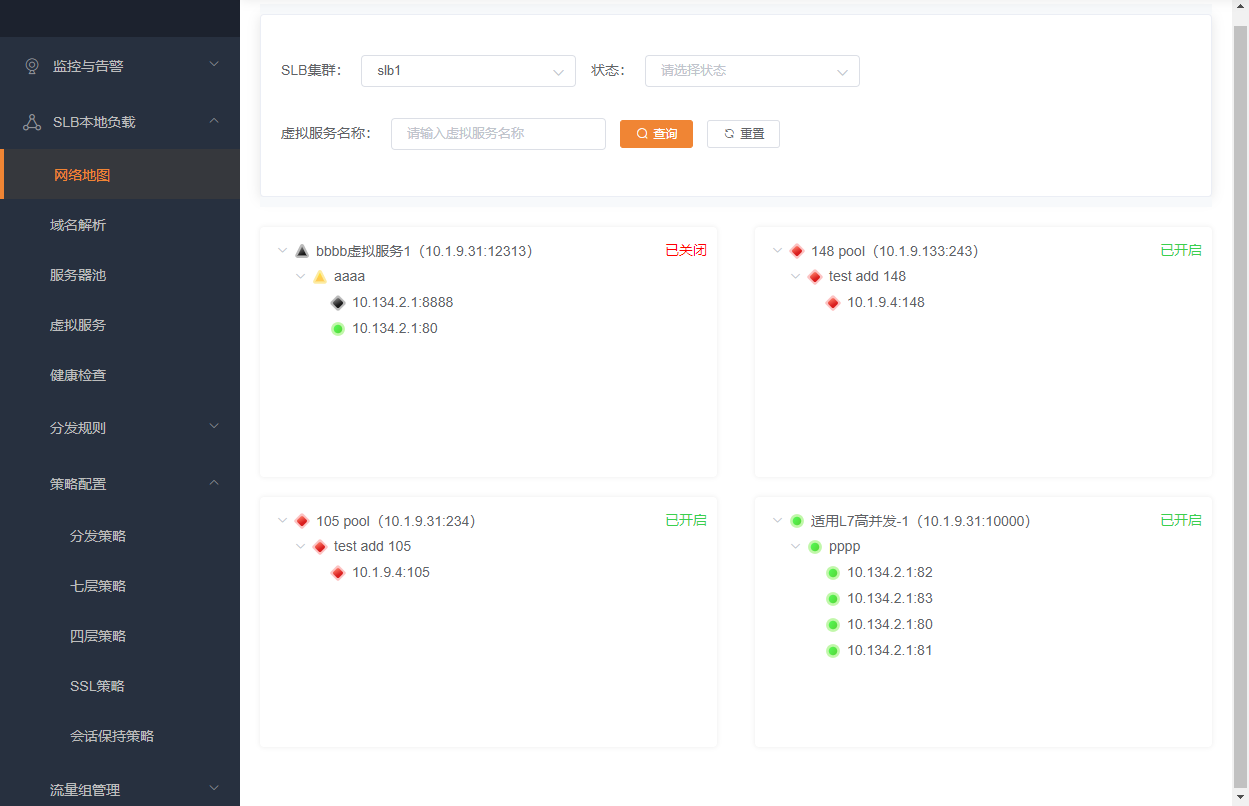Click the monitoring and alarm location icon
Image resolution: width=1249 pixels, height=806 pixels.
click(x=32, y=66)
